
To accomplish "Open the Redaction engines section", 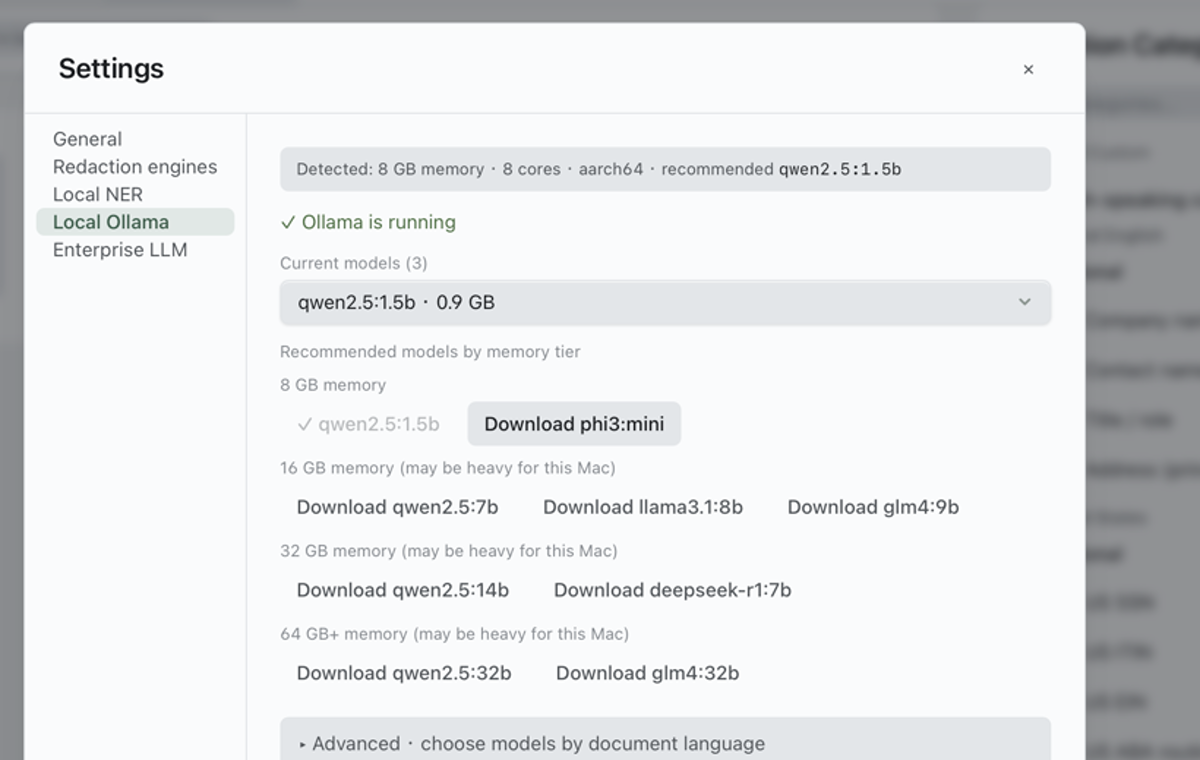I will [135, 167].
